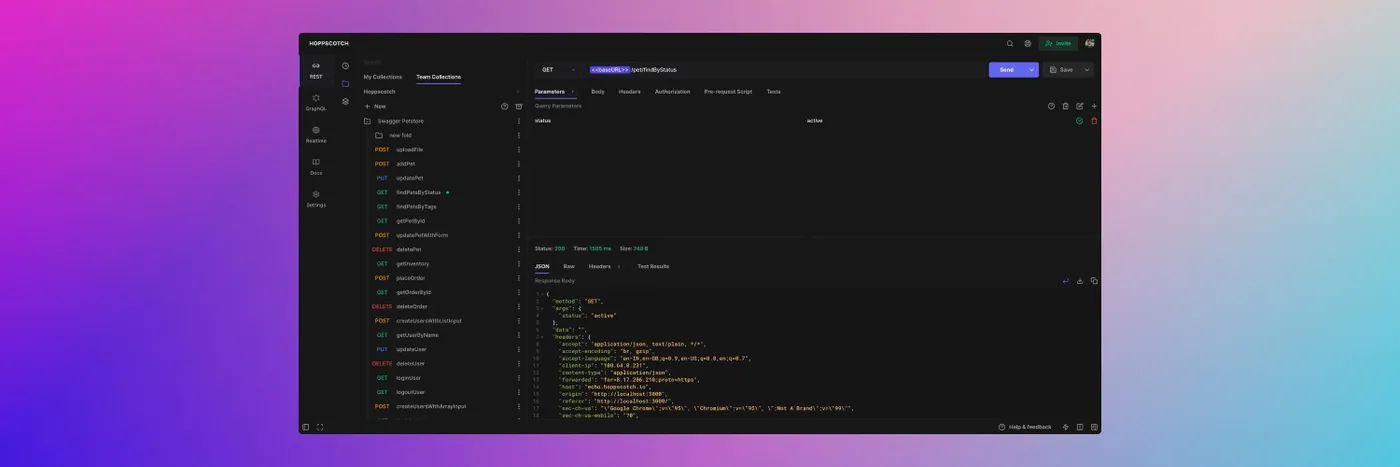
Task: Open the Hoppscotch team selector dropdown
Action: pyautogui.click(x=442, y=91)
